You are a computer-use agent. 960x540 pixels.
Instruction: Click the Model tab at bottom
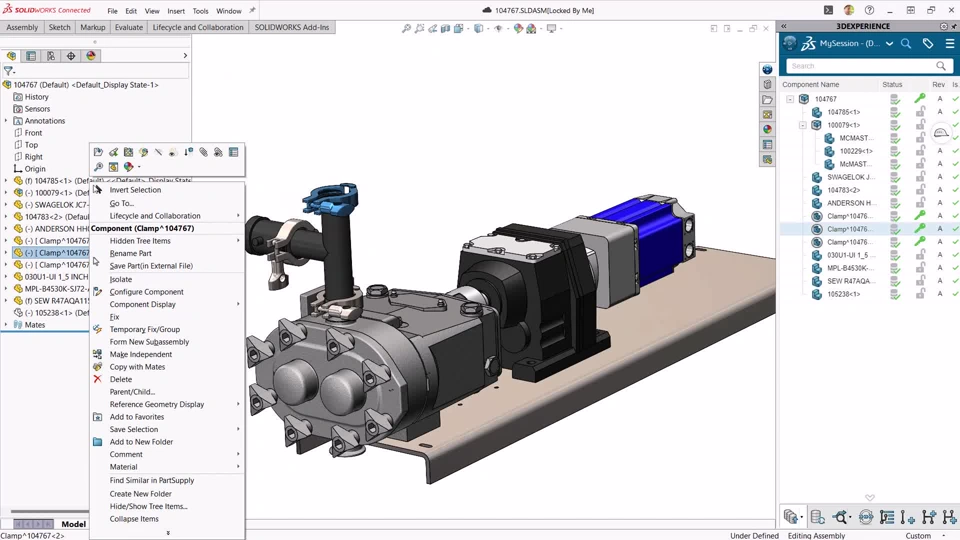pyautogui.click(x=73, y=524)
